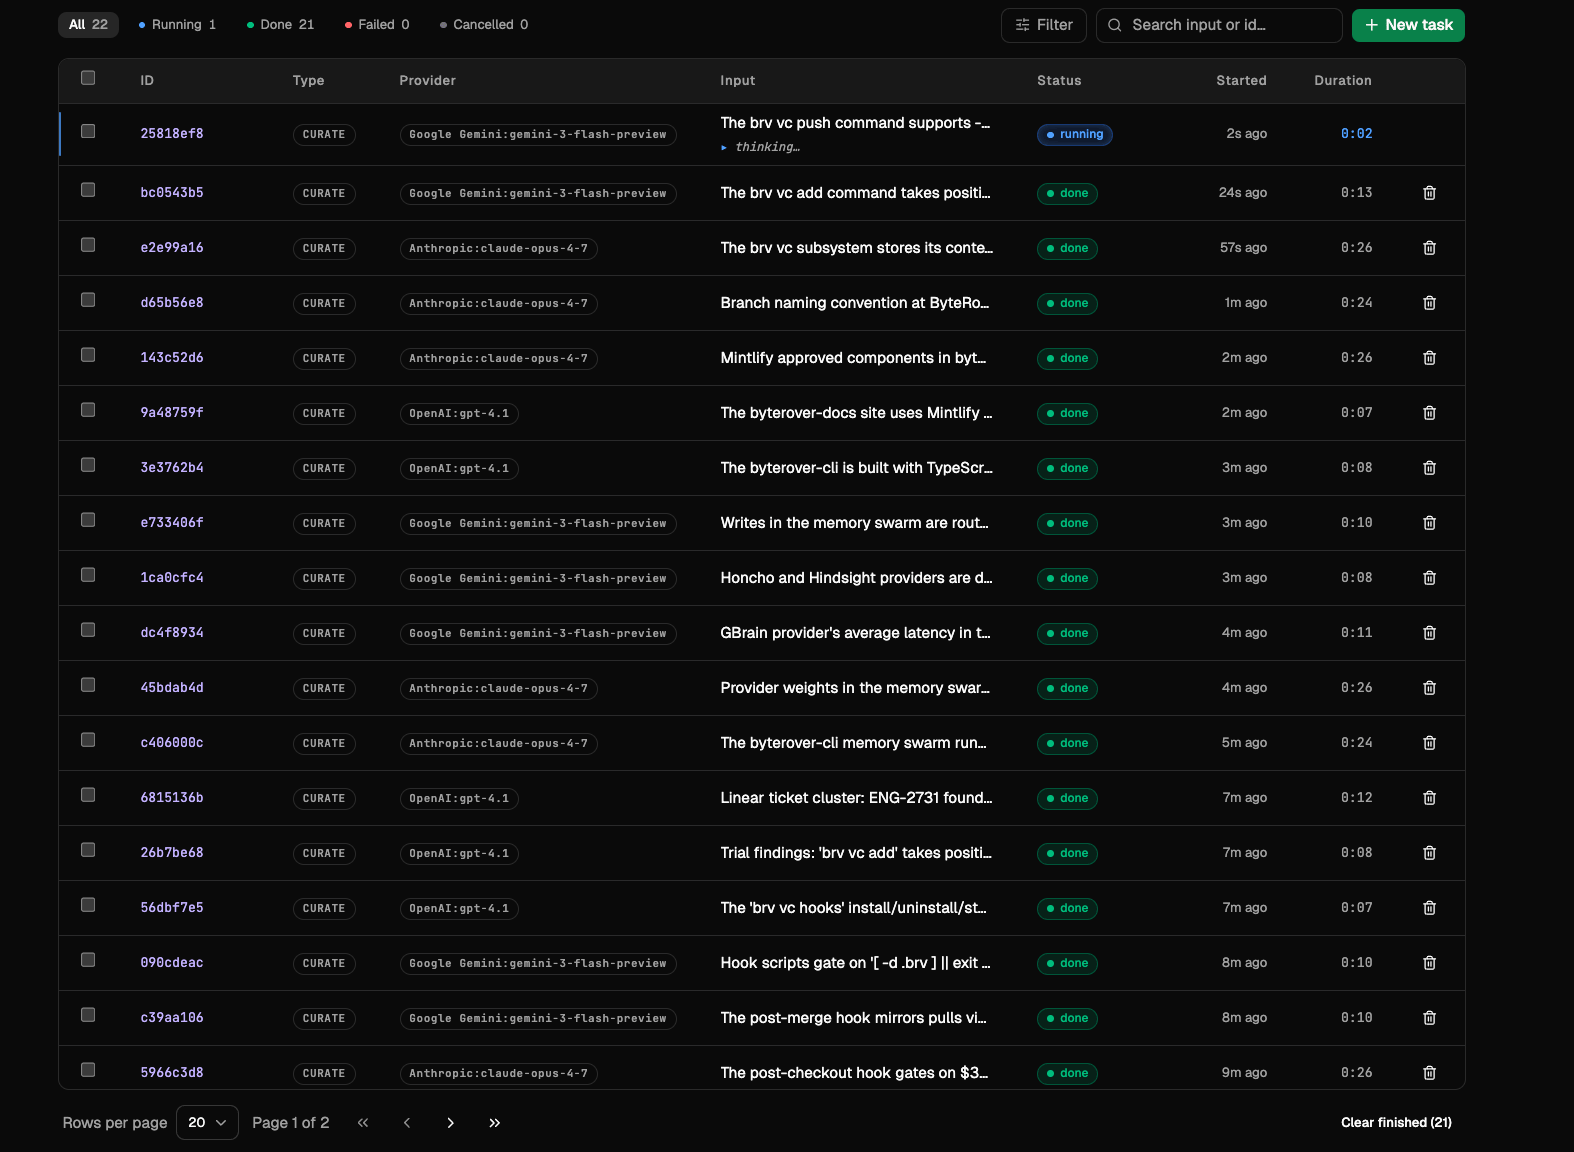
Task: Click input 'GBrain provider's average latency in t…'
Action: (855, 633)
